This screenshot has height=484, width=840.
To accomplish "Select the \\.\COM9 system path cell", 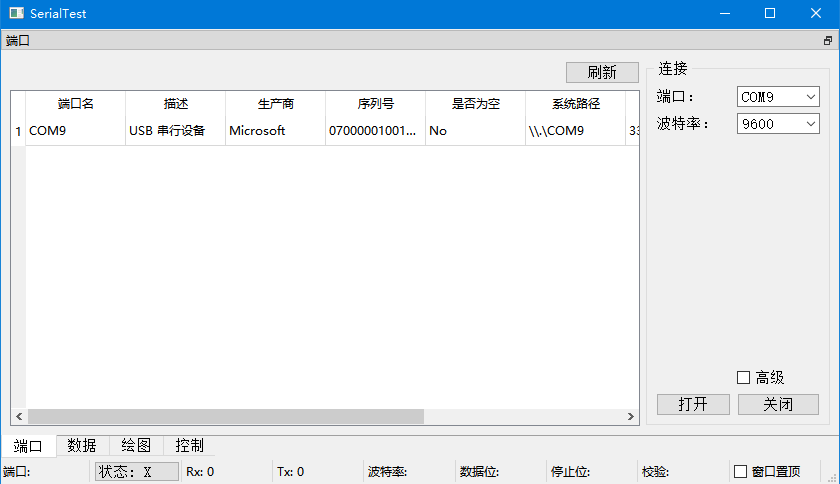I will coord(576,131).
